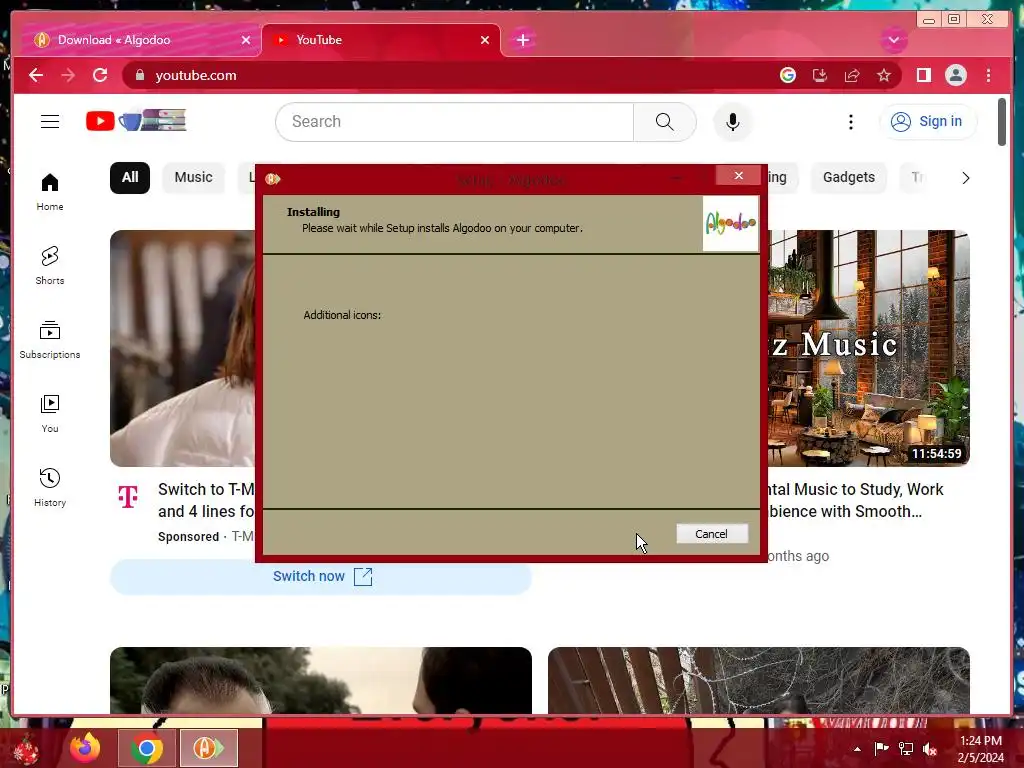Close the YouTube tab

pyautogui.click(x=485, y=40)
